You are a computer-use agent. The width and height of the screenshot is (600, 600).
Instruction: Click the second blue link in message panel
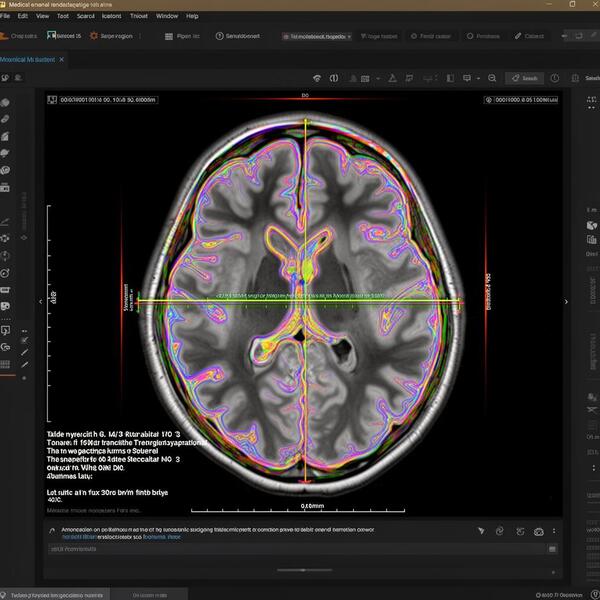161,537
